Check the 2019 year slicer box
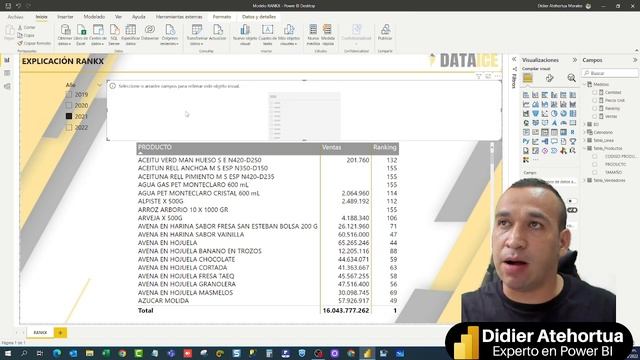Image resolution: width=640 pixels, height=360 pixels. (69, 94)
